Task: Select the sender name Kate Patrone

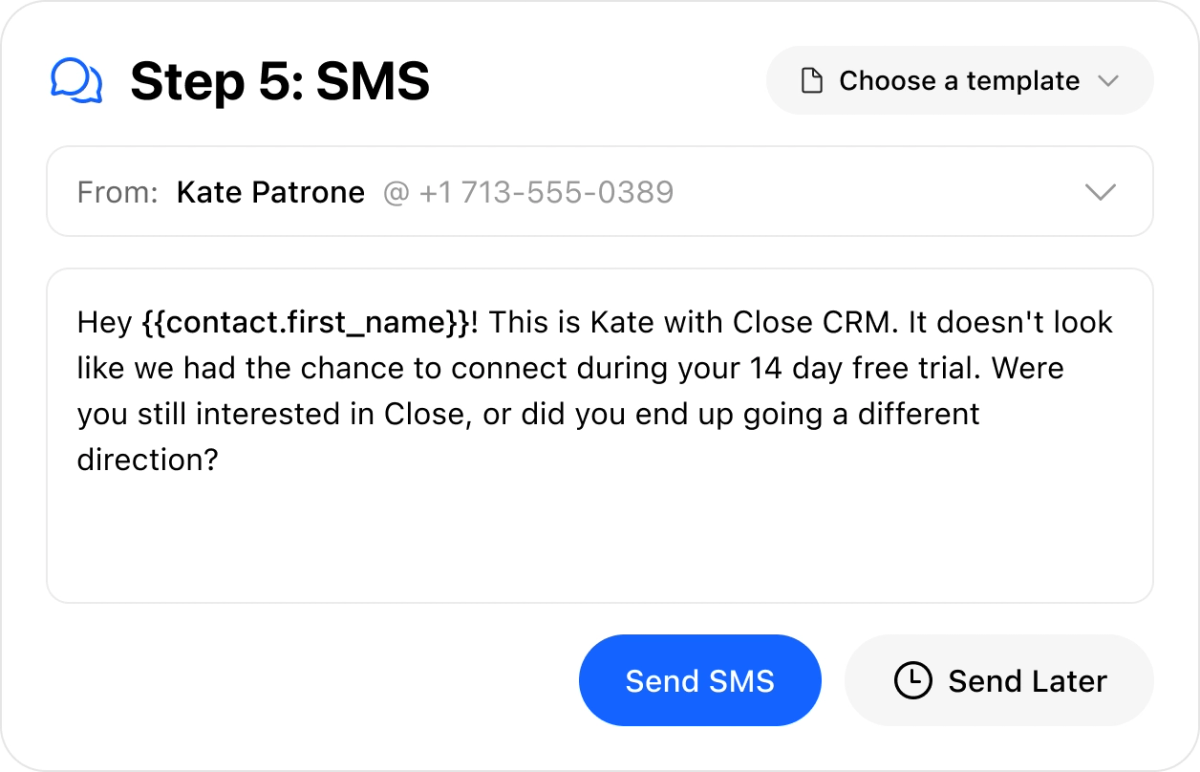Action: [x=270, y=192]
